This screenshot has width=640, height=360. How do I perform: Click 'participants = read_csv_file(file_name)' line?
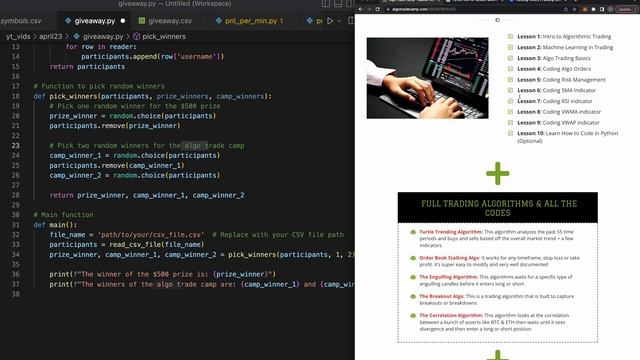pyautogui.click(x=127, y=244)
